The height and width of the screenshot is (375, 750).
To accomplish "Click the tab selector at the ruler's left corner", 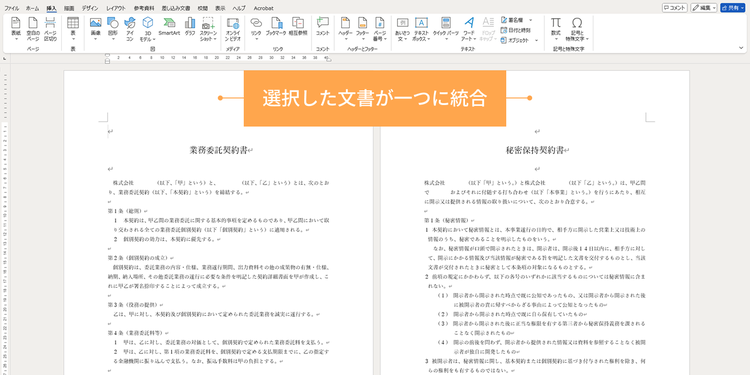I will [x=5, y=58].
